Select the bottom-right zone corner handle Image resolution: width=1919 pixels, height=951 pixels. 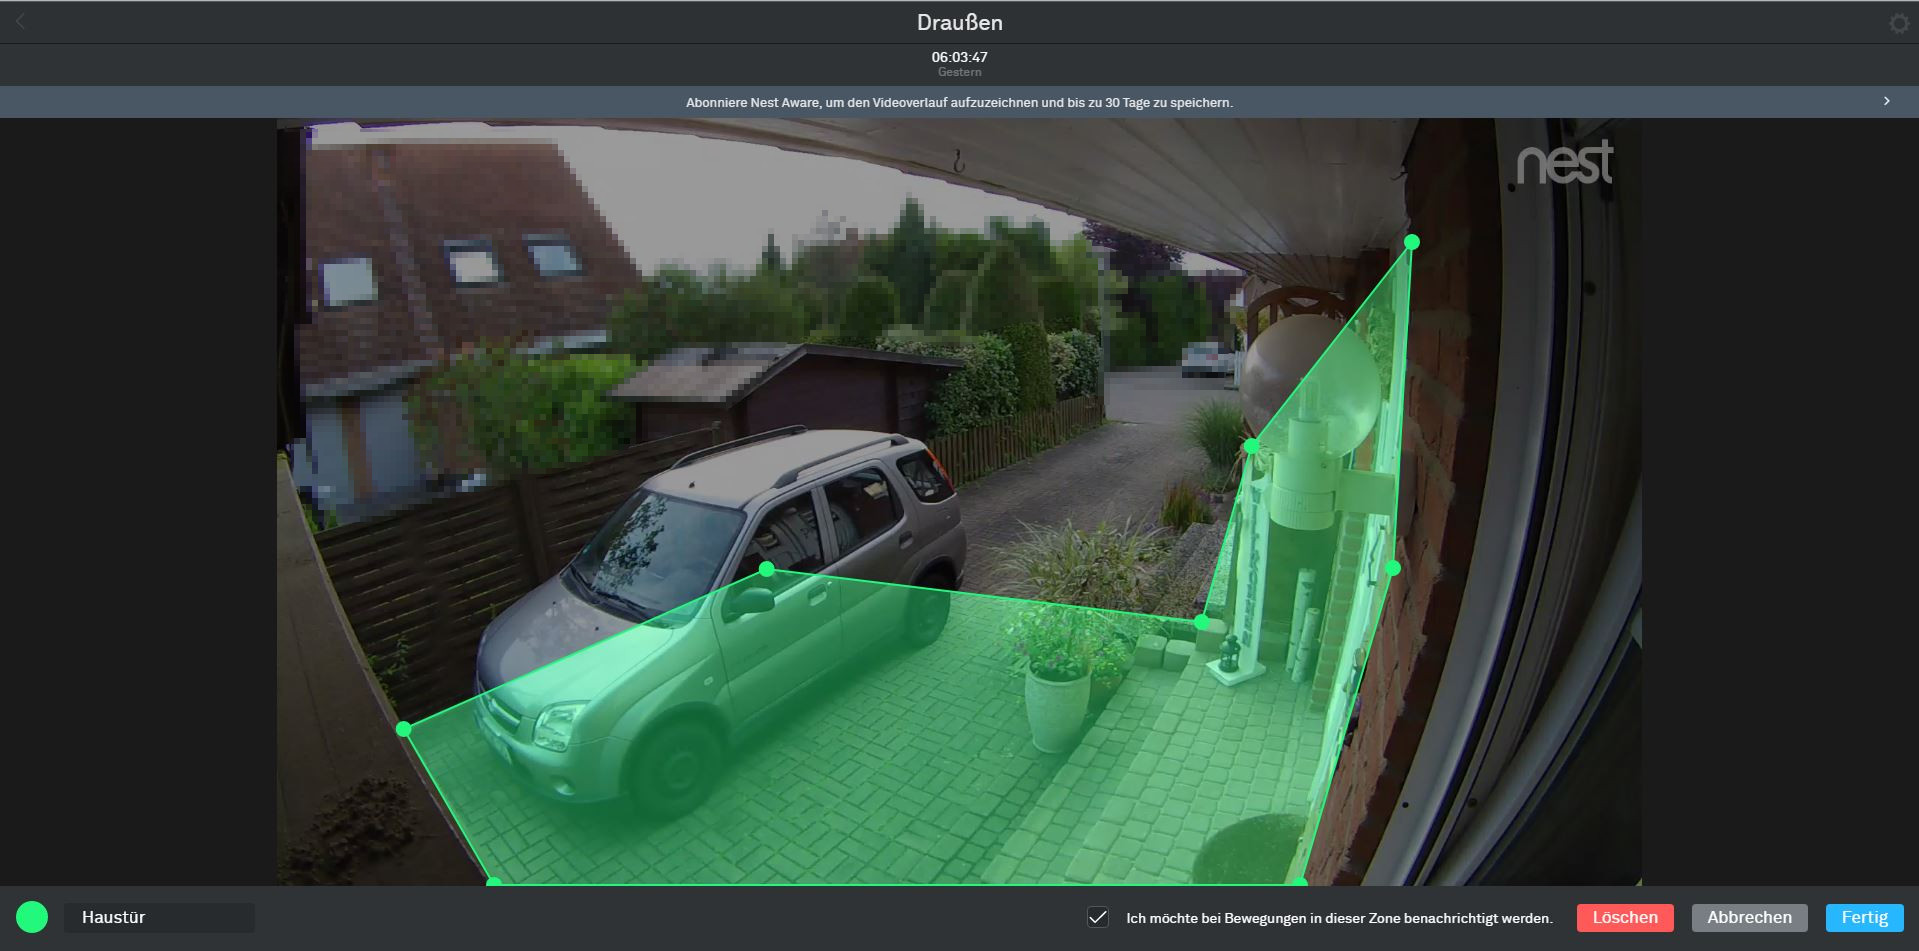[1298, 882]
